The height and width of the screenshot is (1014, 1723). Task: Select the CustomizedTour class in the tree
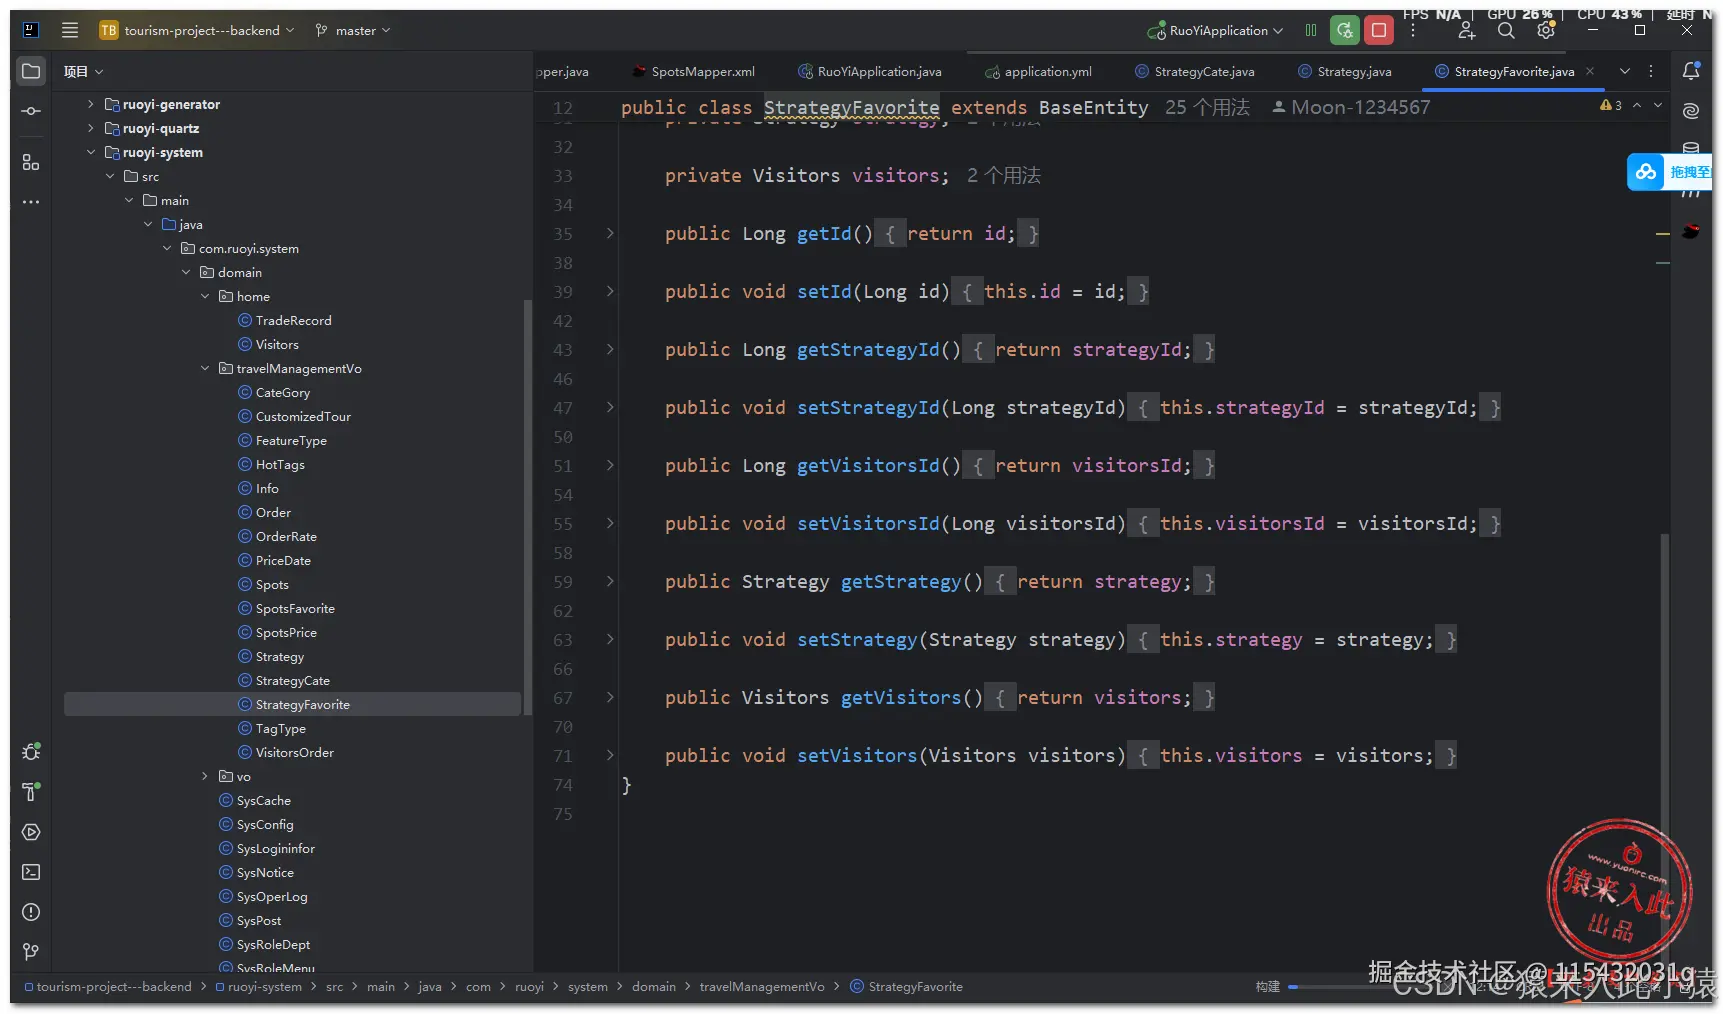pyautogui.click(x=294, y=416)
